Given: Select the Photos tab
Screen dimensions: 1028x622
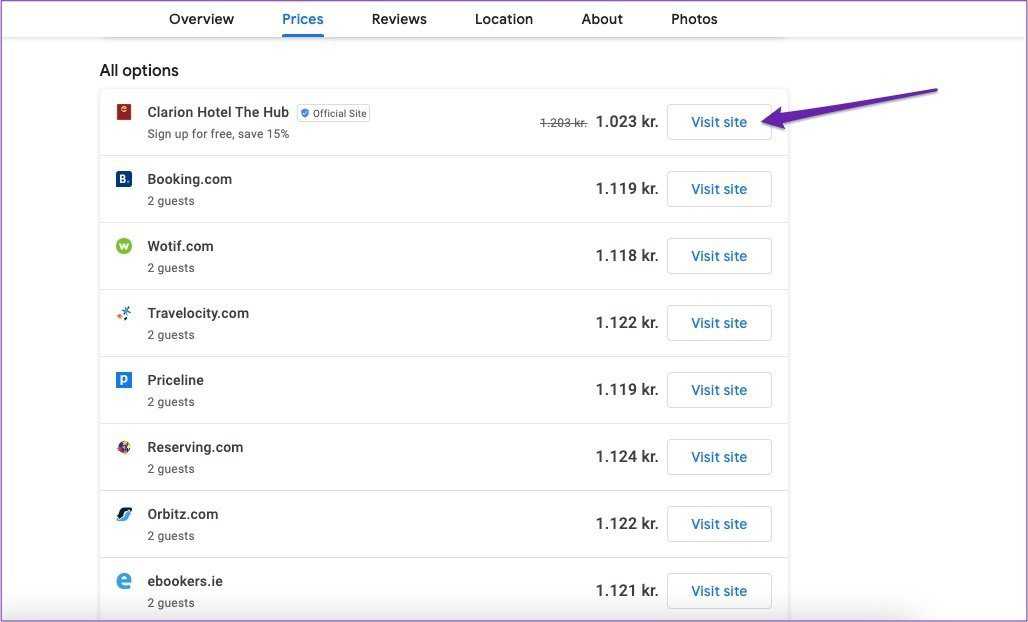Looking at the screenshot, I should pyautogui.click(x=694, y=19).
